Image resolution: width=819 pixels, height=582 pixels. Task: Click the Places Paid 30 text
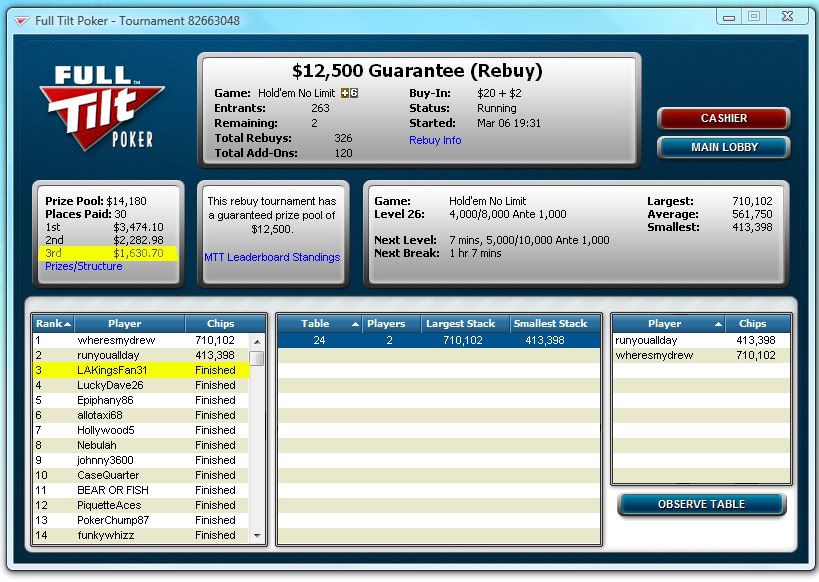(86, 214)
